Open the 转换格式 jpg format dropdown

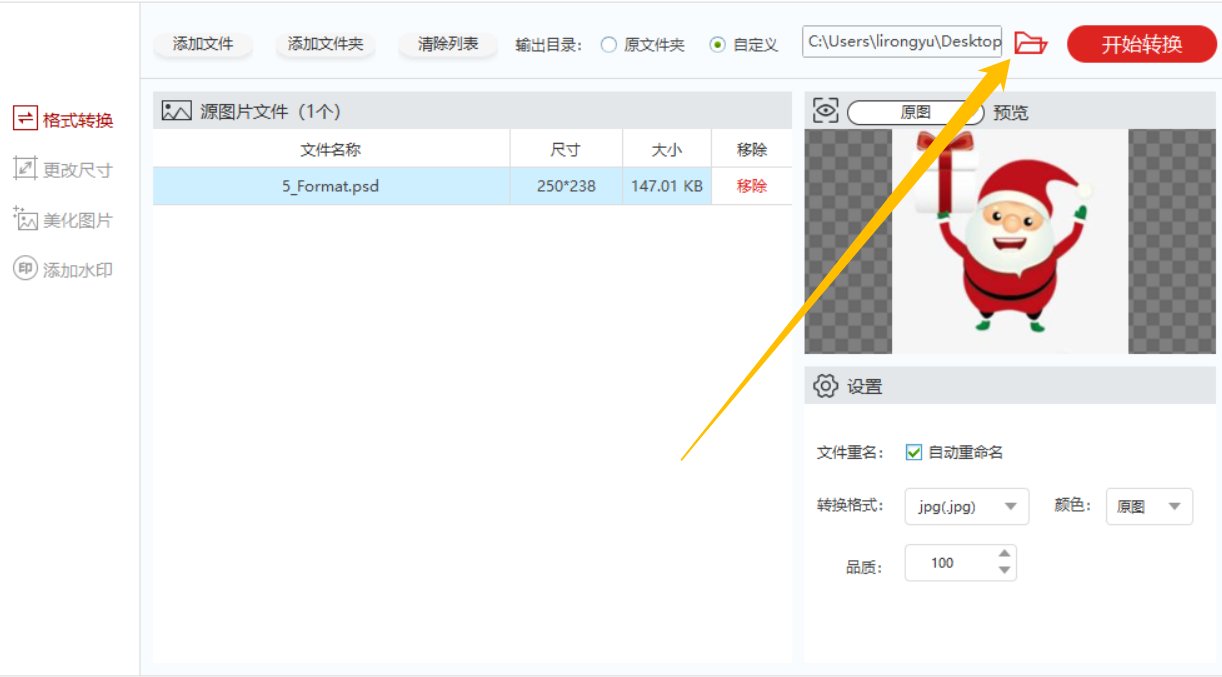pos(965,506)
